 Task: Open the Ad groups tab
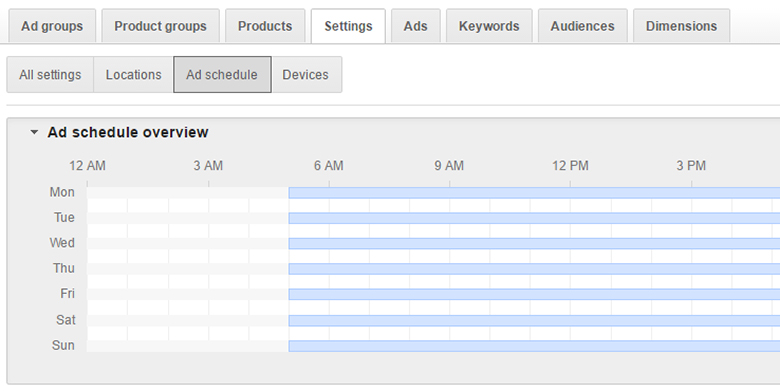pyautogui.click(x=52, y=26)
